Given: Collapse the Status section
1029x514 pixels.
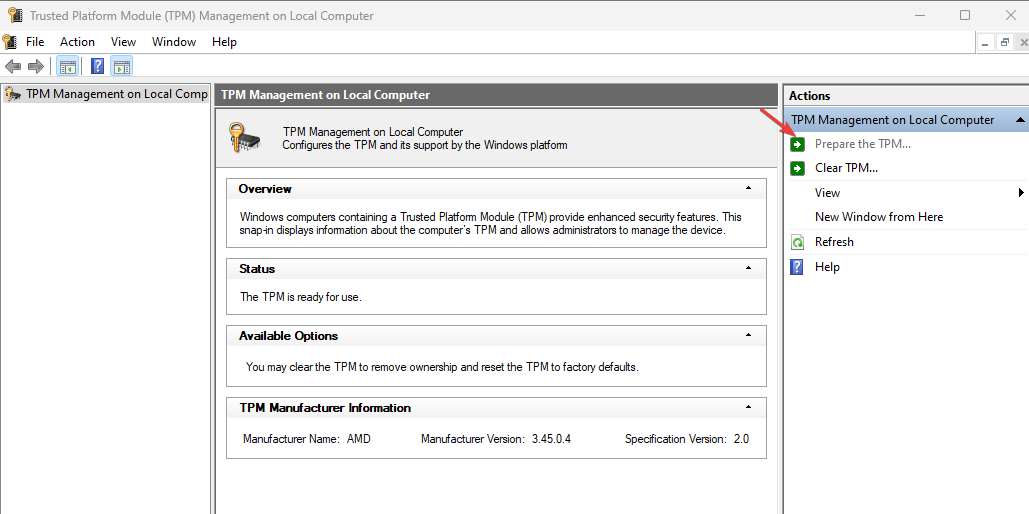Looking at the screenshot, I should point(748,268).
